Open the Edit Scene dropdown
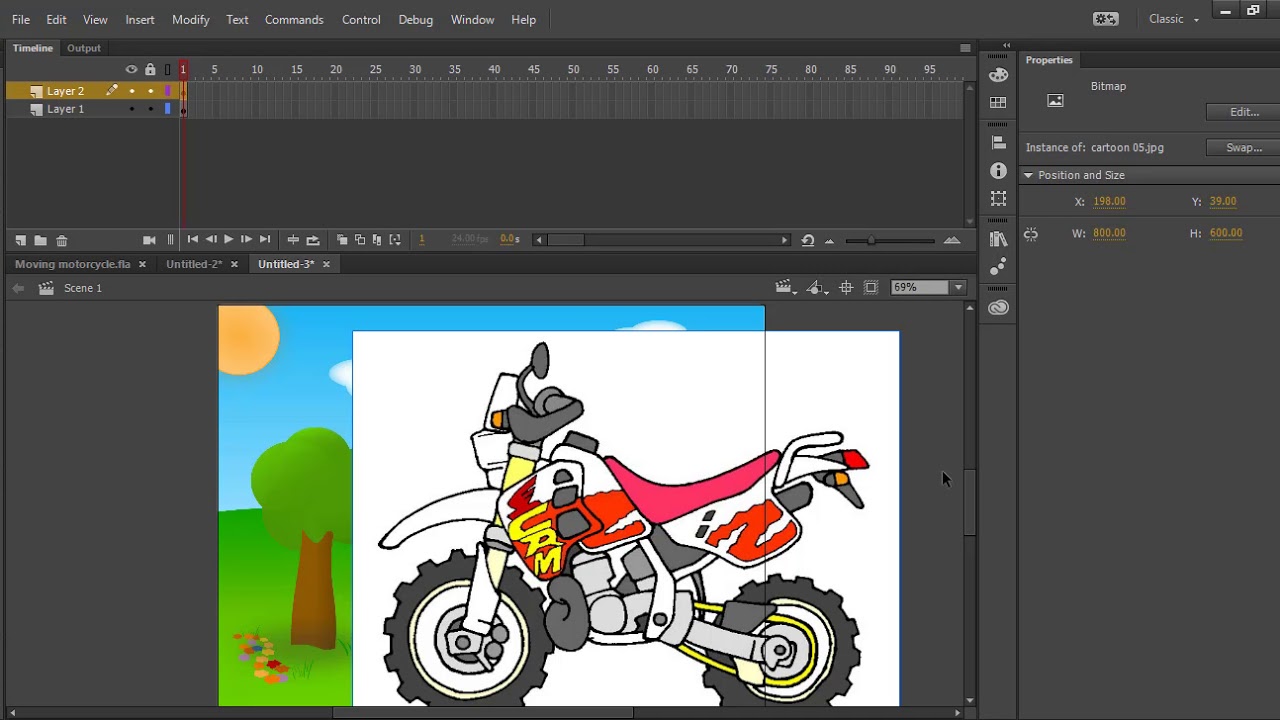 (786, 288)
